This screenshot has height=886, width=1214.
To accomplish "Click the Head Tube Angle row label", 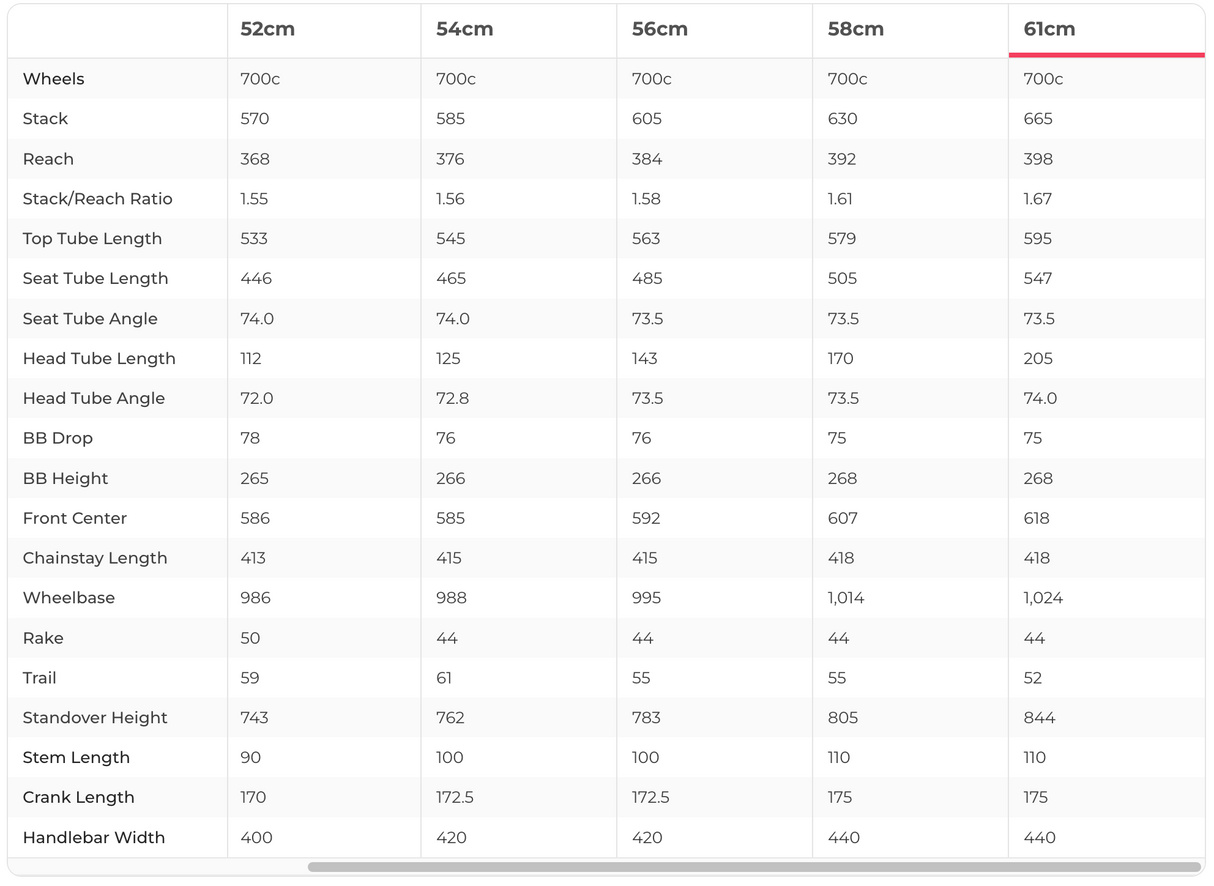I will 93,398.
